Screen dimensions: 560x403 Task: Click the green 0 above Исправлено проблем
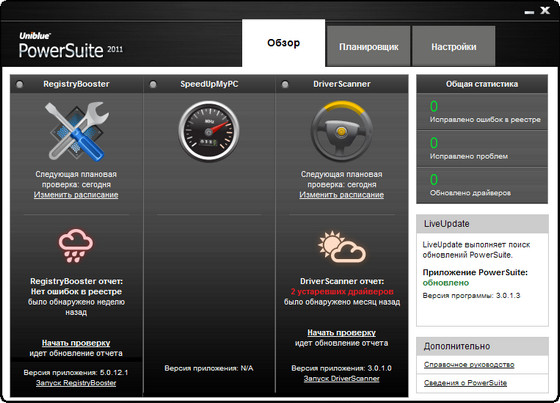coord(434,143)
